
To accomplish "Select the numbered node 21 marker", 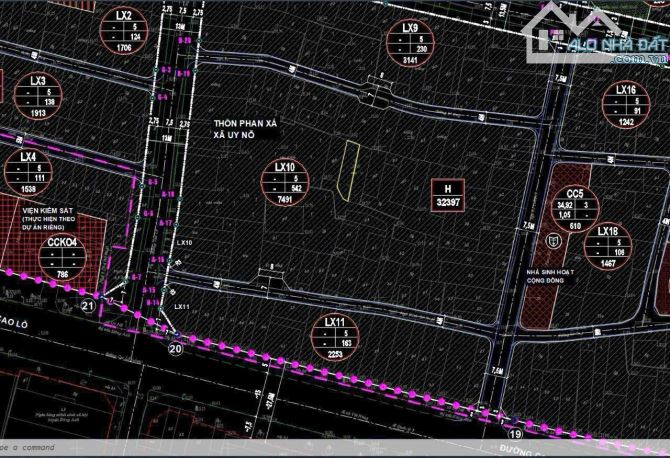I will point(89,305).
